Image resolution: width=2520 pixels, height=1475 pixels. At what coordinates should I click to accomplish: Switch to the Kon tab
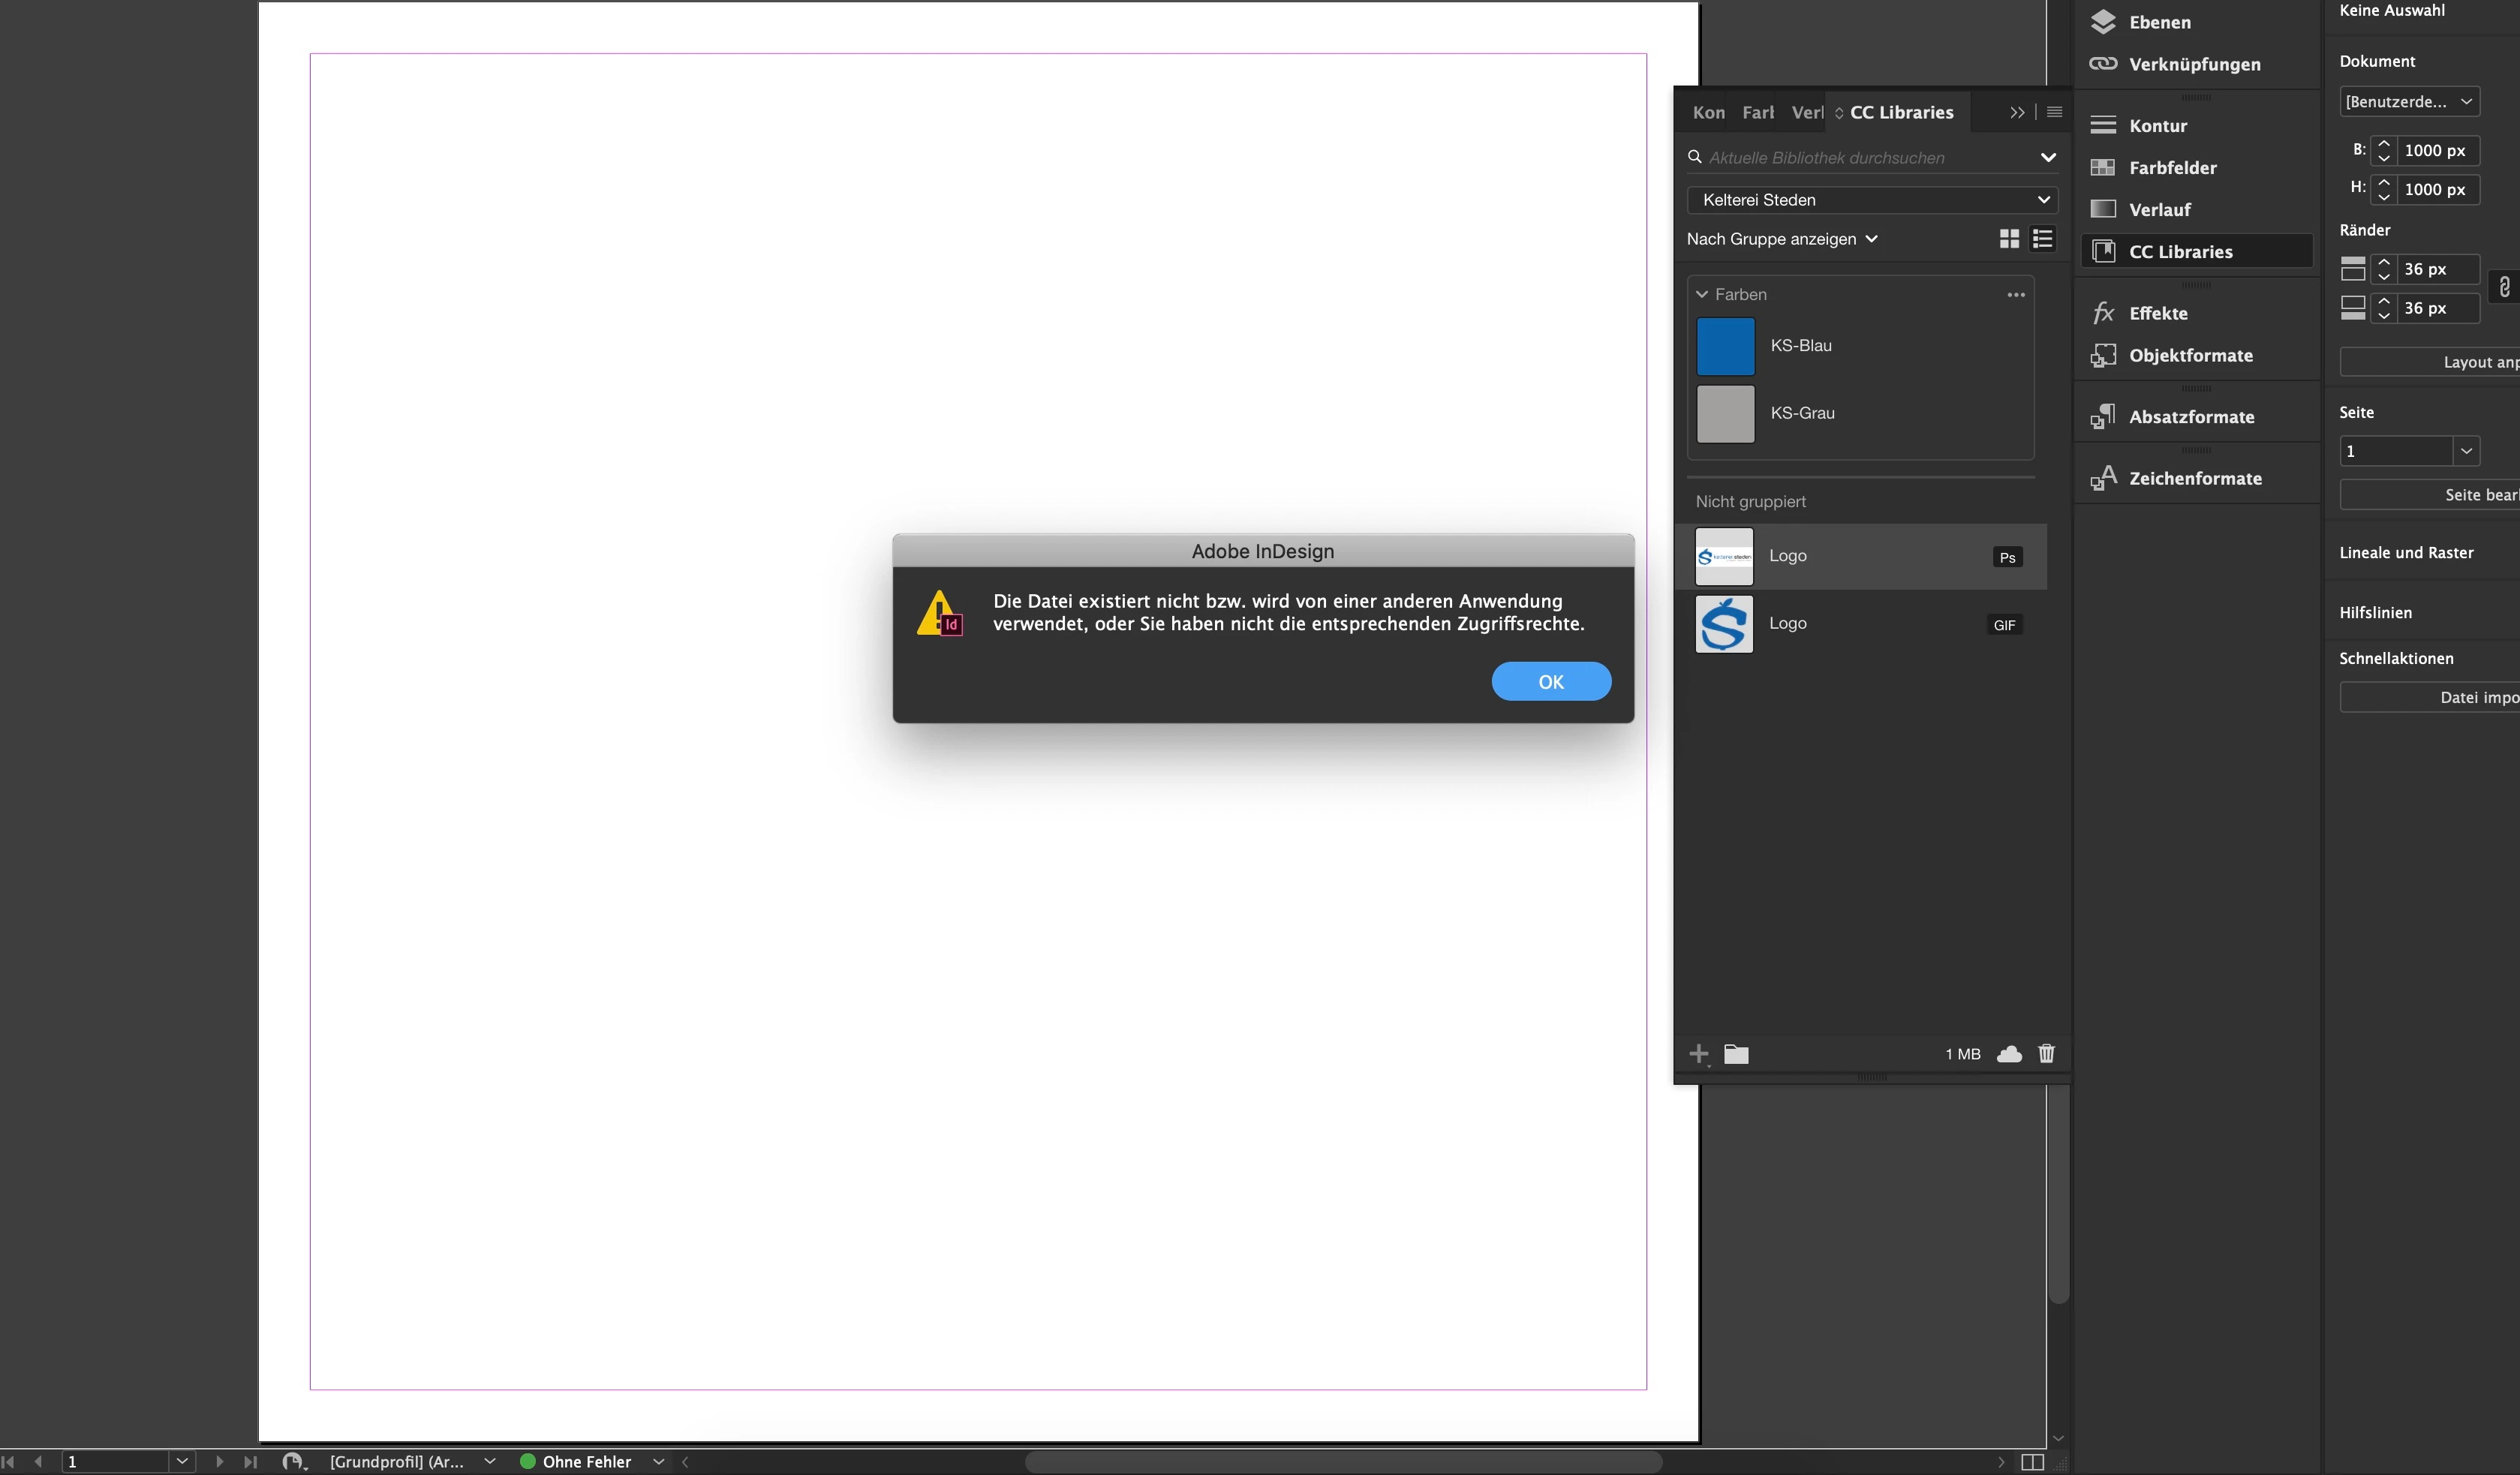click(x=1709, y=113)
